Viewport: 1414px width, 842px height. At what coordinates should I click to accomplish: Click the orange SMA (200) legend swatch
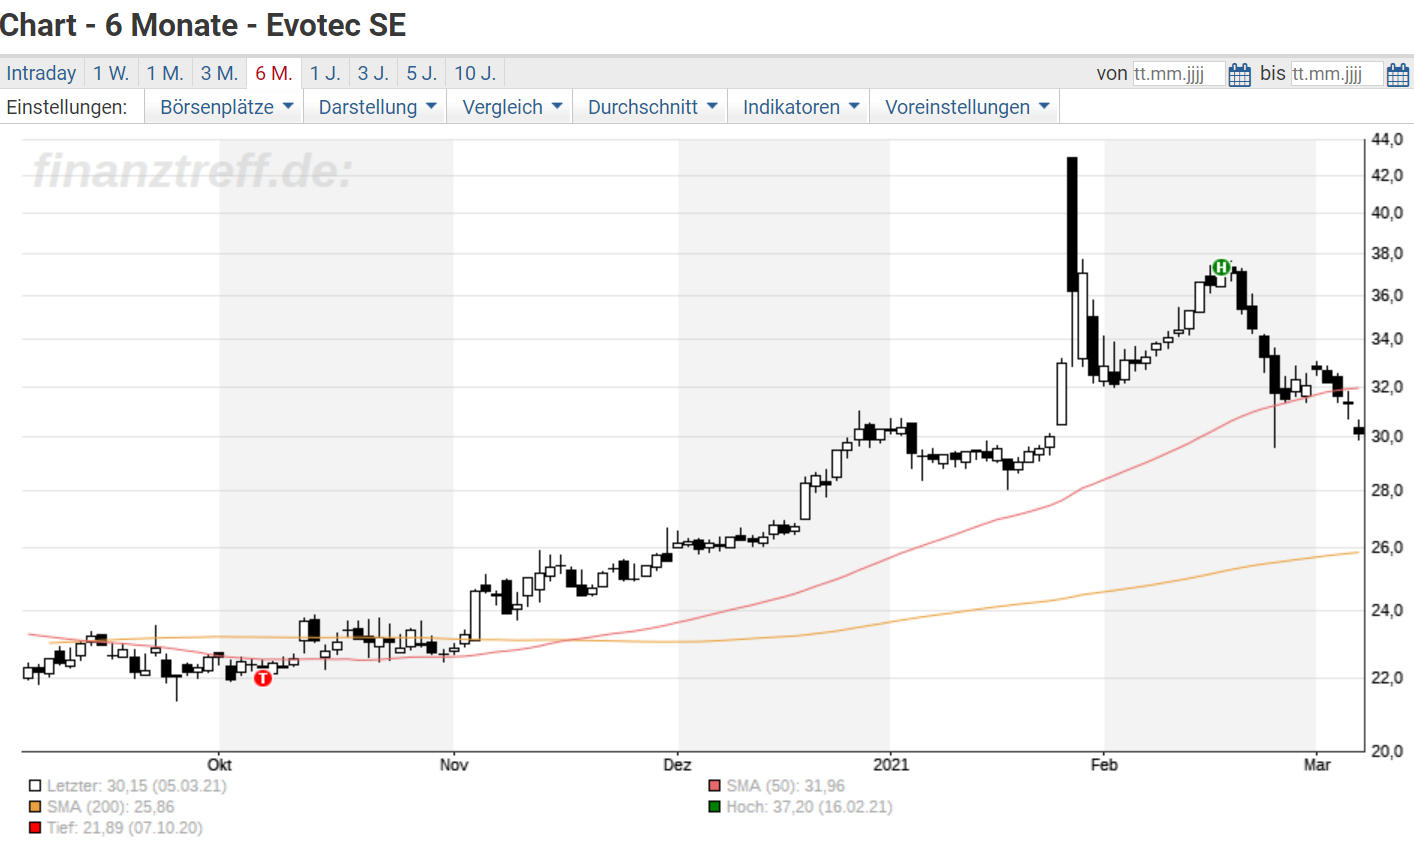35,807
